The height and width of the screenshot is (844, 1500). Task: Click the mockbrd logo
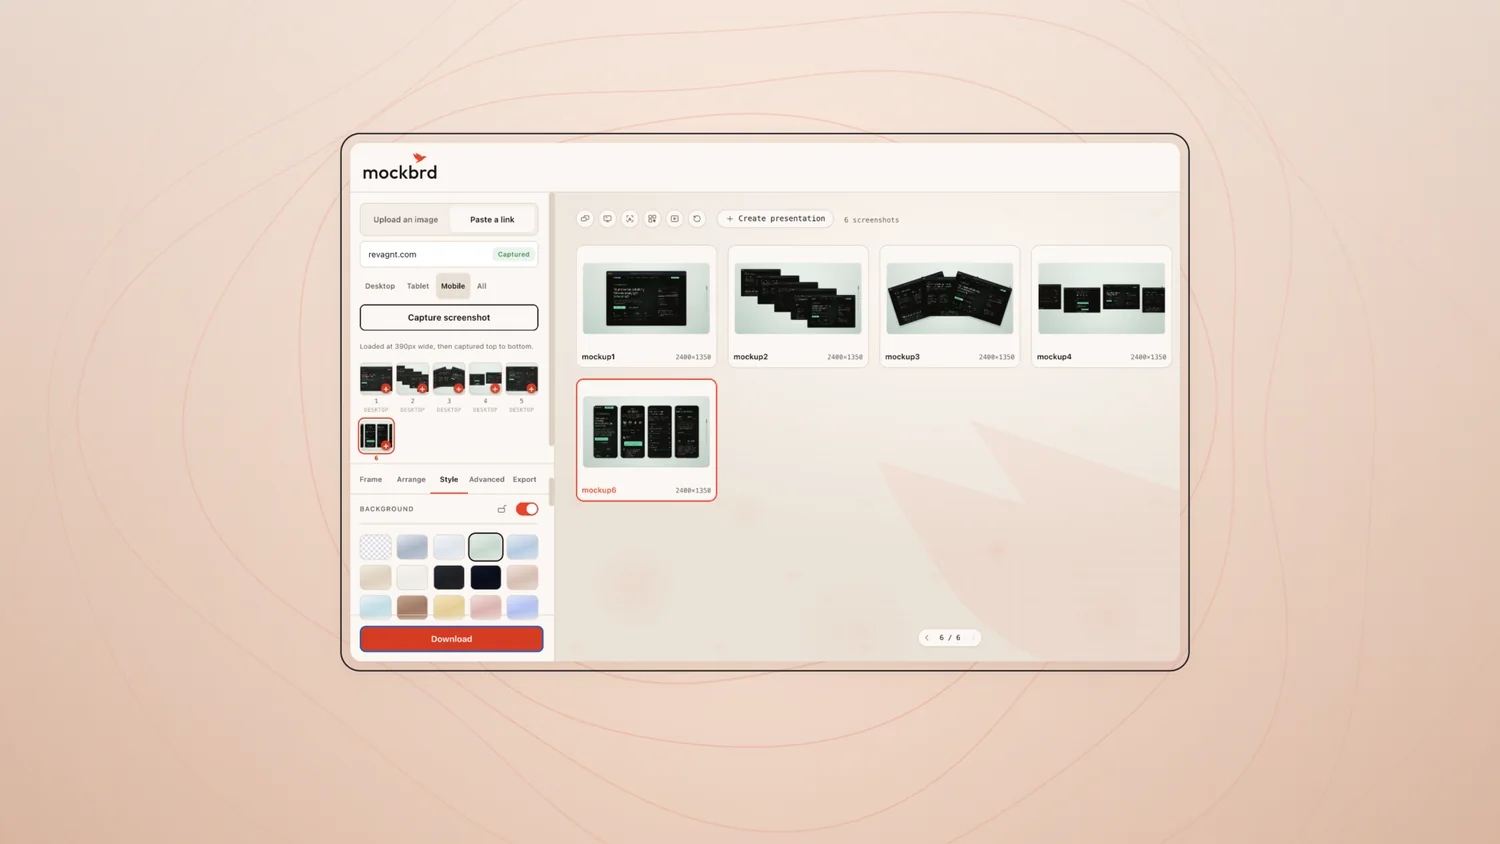[400, 167]
